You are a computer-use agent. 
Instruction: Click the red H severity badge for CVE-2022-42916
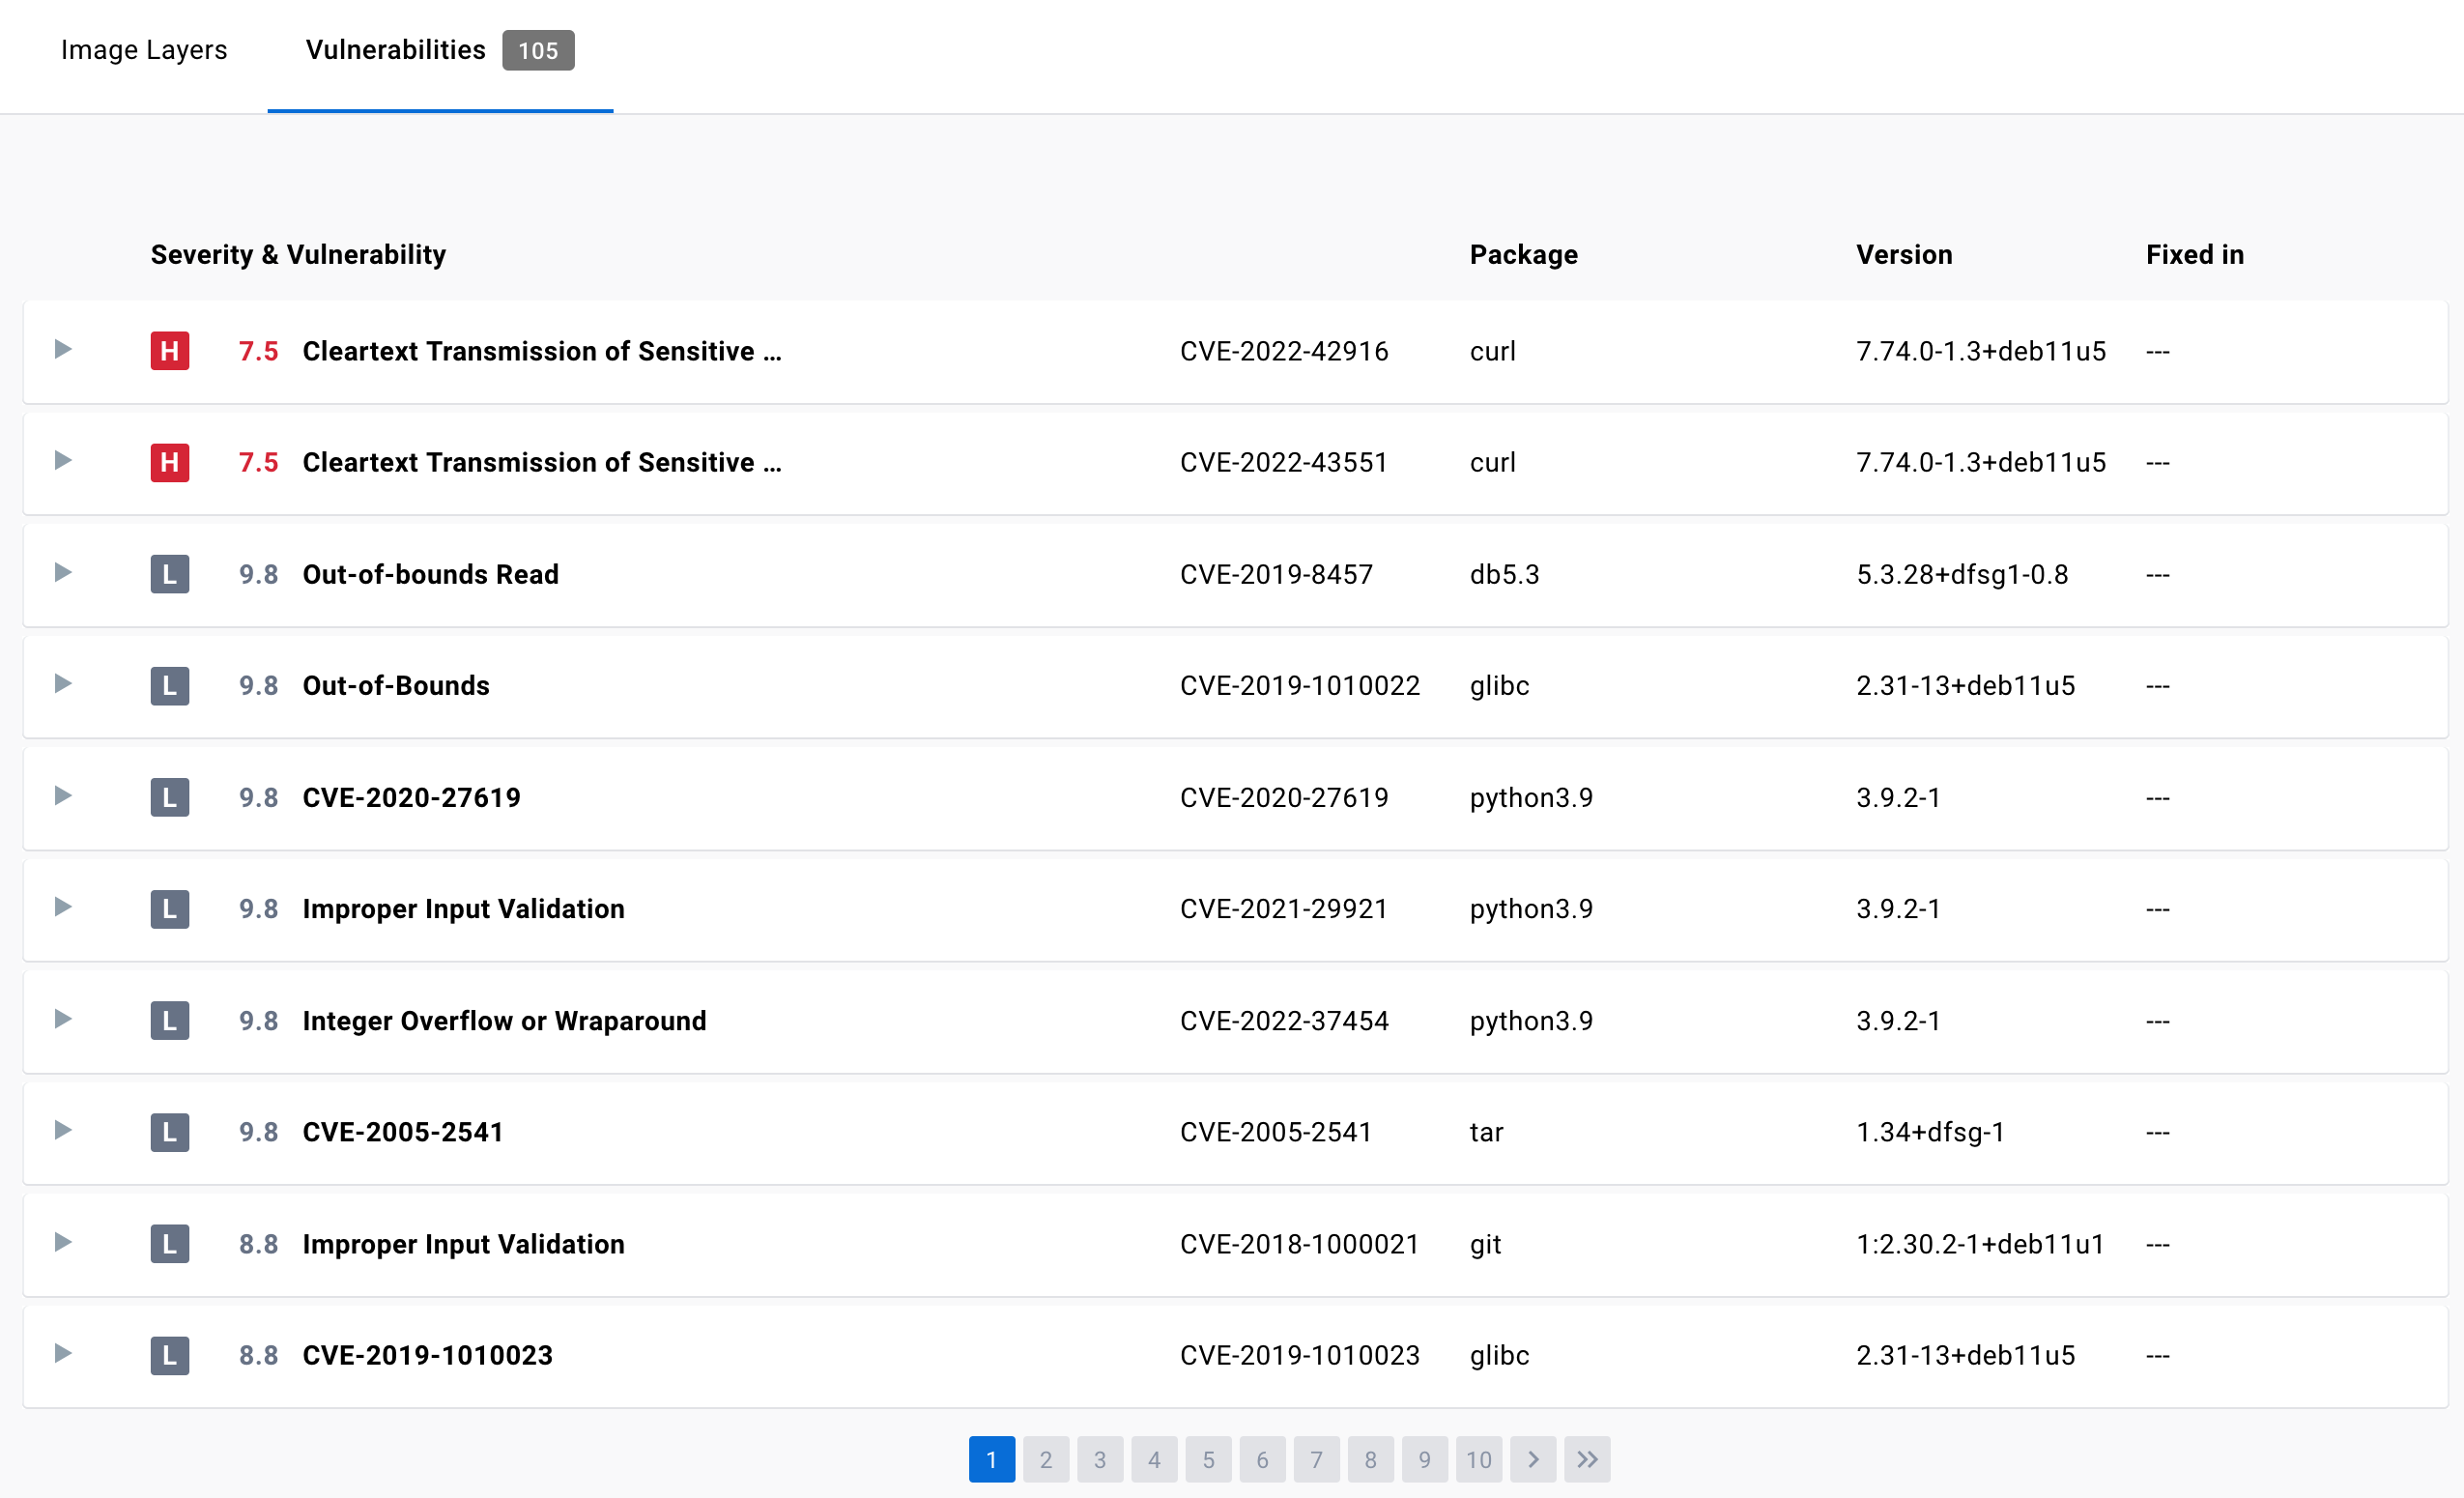tap(169, 351)
